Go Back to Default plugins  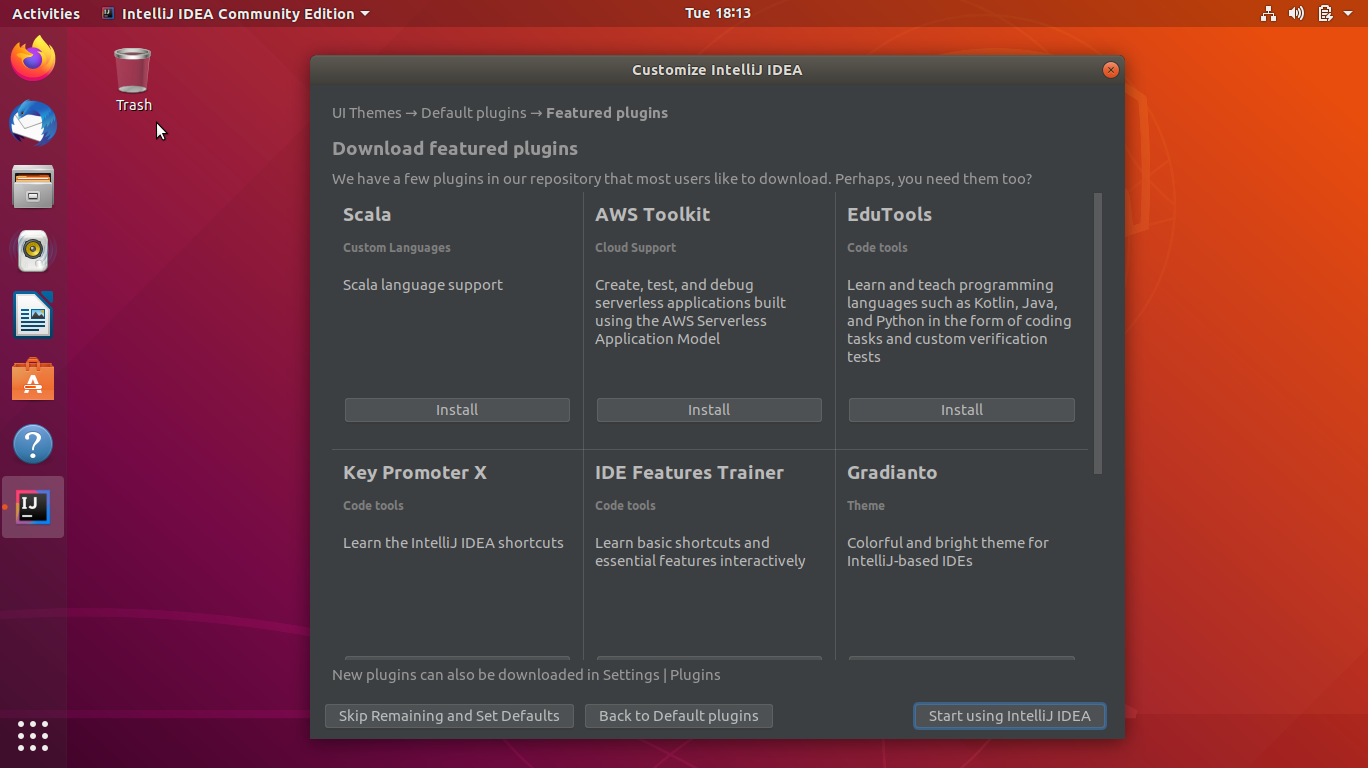678,715
